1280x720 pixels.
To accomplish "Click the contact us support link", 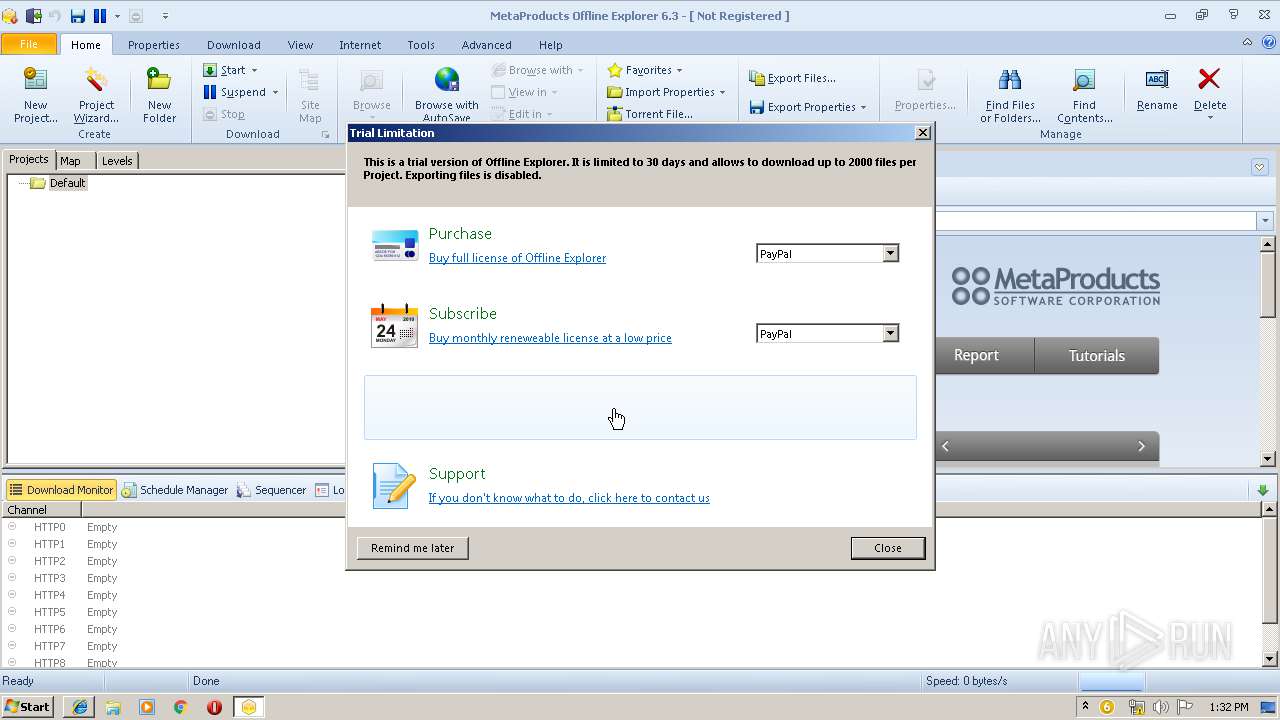I will click(x=569, y=498).
